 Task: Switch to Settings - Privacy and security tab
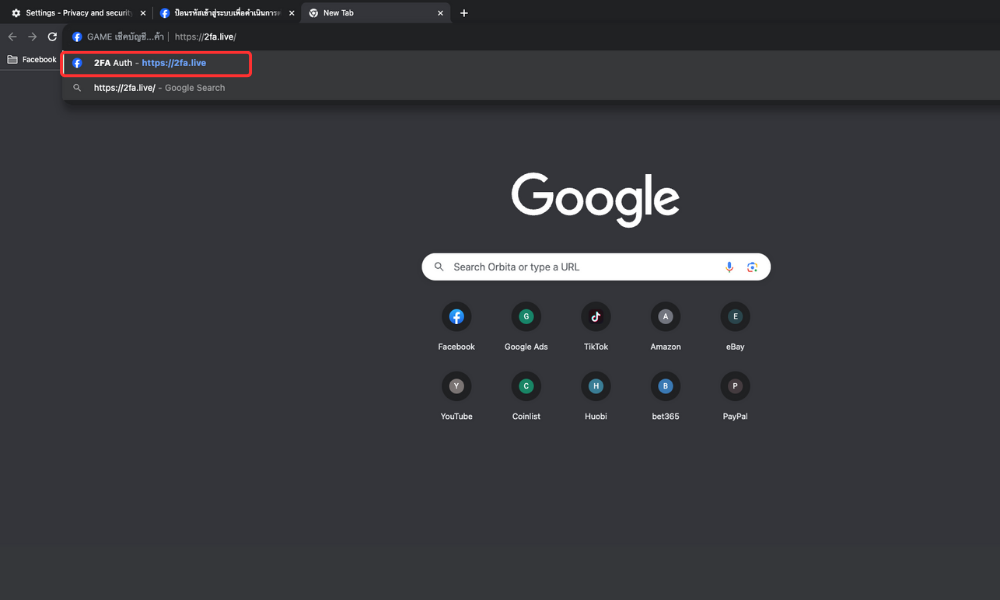78,13
